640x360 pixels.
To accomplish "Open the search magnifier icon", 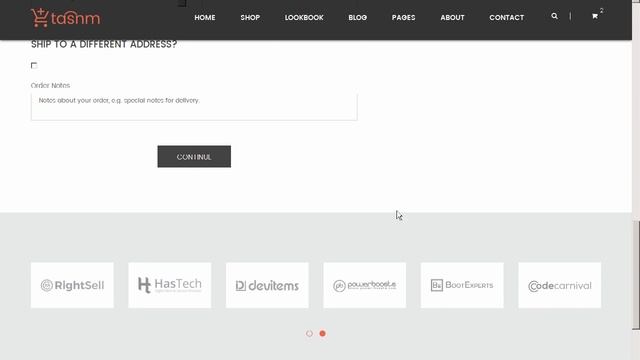I will pyautogui.click(x=554, y=16).
